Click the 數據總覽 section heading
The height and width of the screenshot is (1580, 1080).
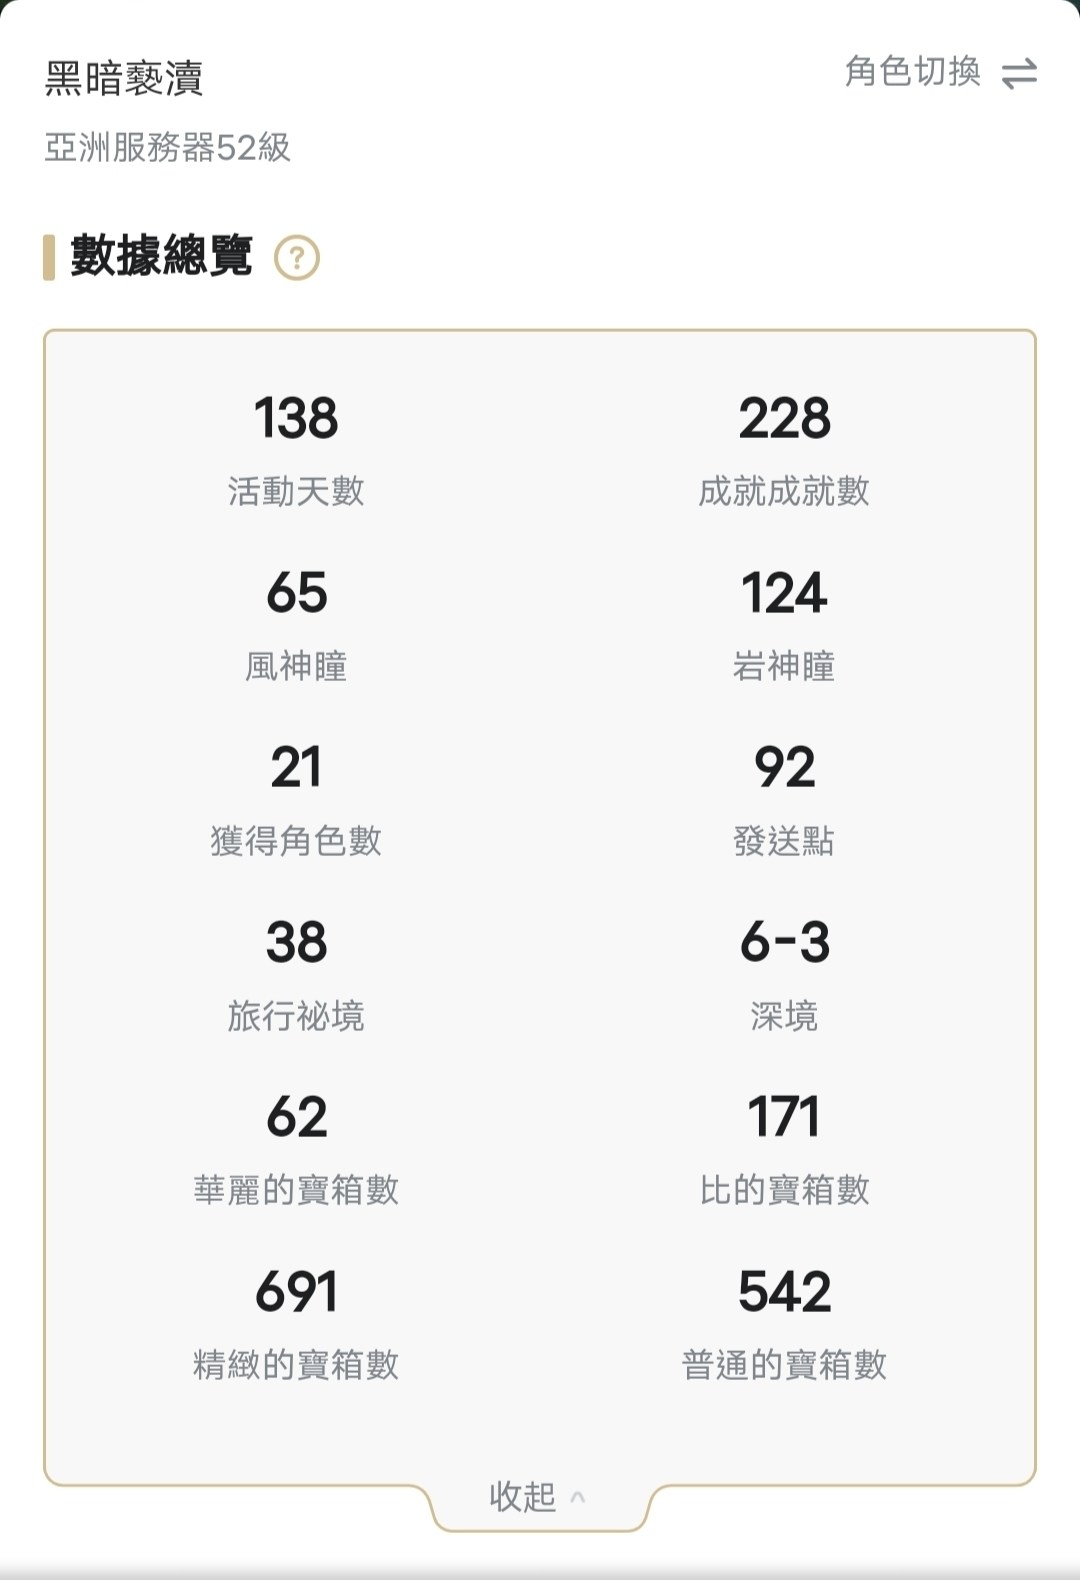pyautogui.click(x=161, y=256)
